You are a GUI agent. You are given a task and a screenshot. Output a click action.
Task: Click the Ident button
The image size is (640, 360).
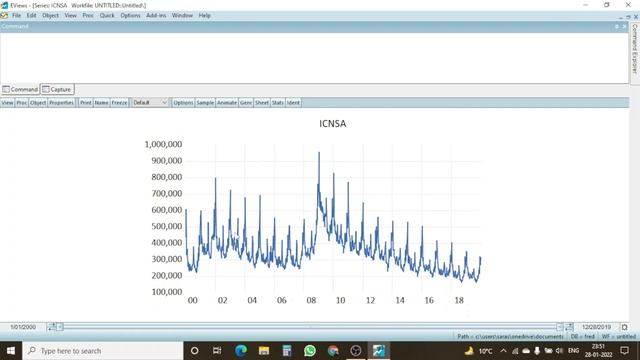293,103
